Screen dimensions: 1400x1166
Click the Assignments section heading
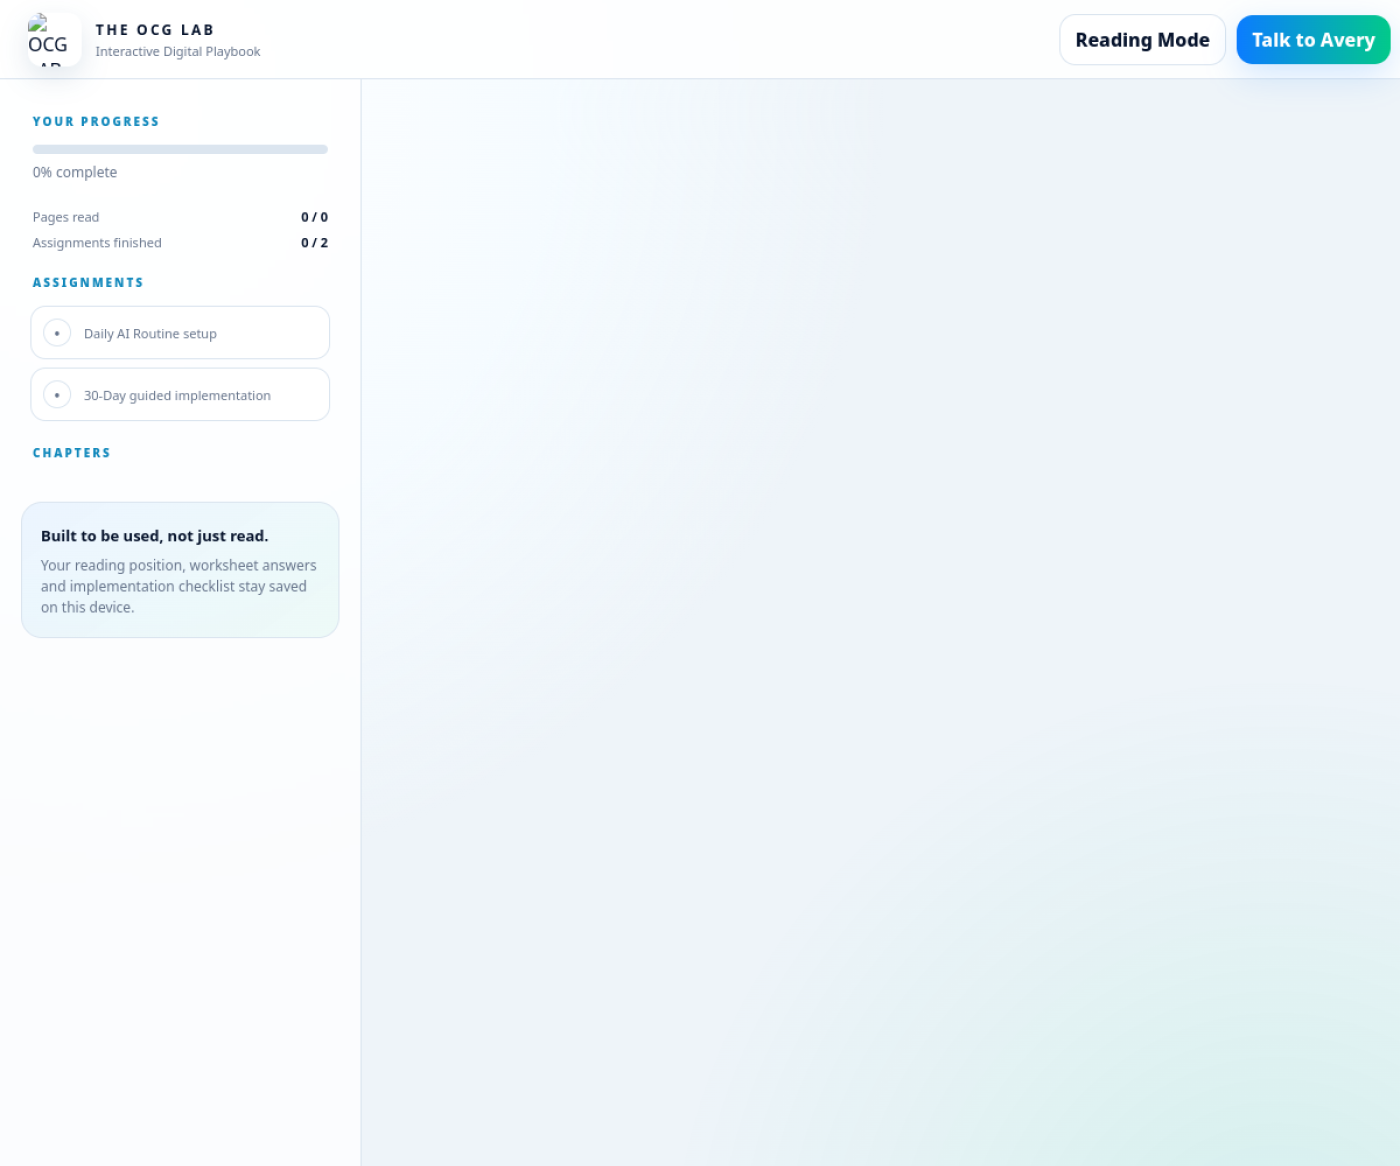[88, 283]
